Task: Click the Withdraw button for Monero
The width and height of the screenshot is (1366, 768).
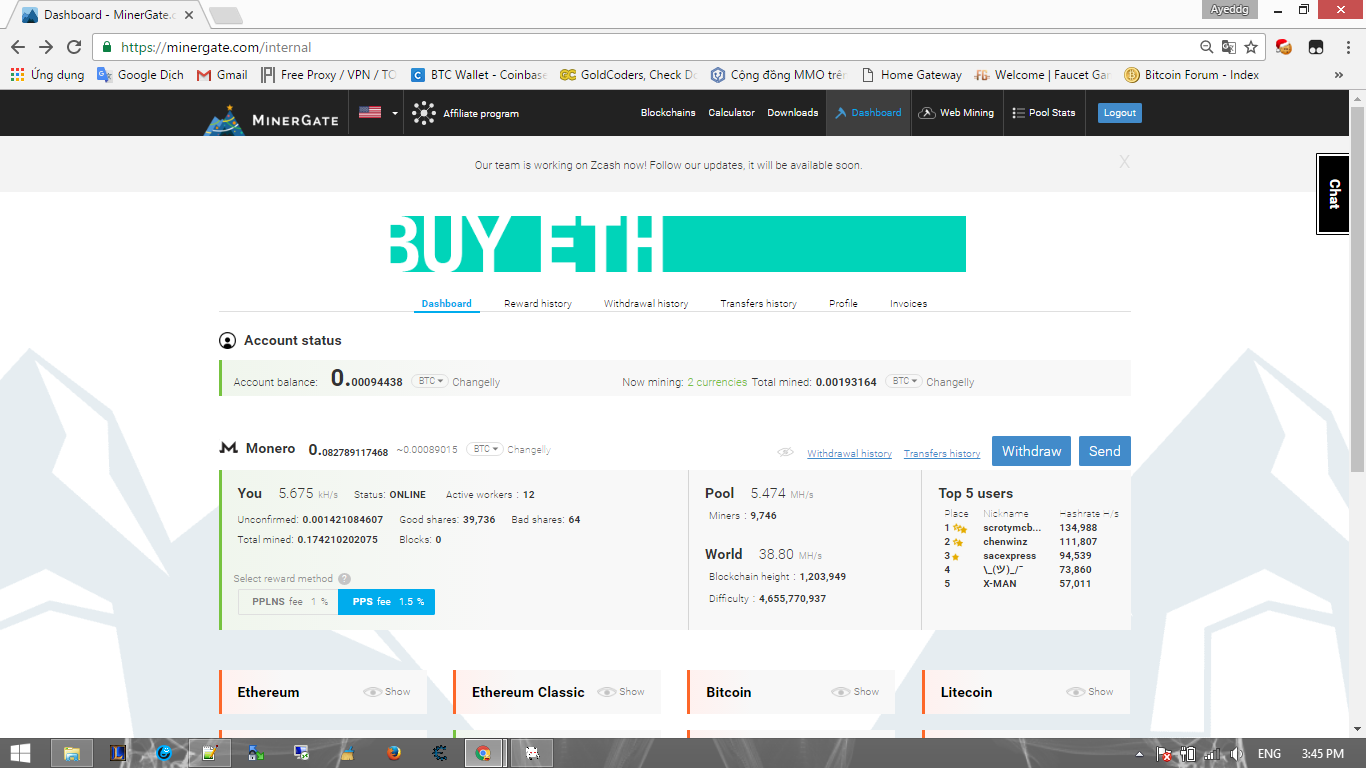Action: [1032, 451]
